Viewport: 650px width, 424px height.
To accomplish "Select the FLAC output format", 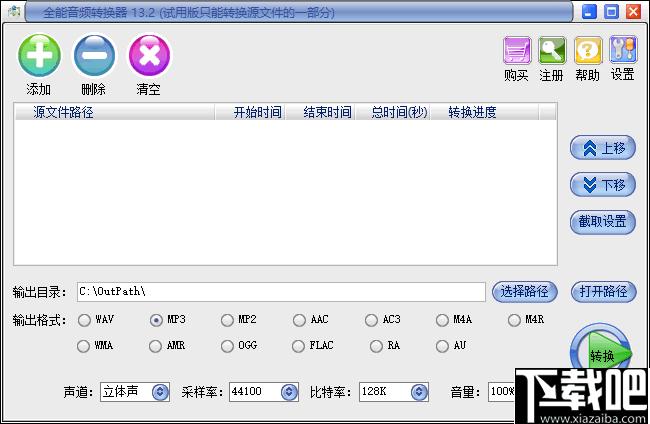I will pyautogui.click(x=298, y=346).
